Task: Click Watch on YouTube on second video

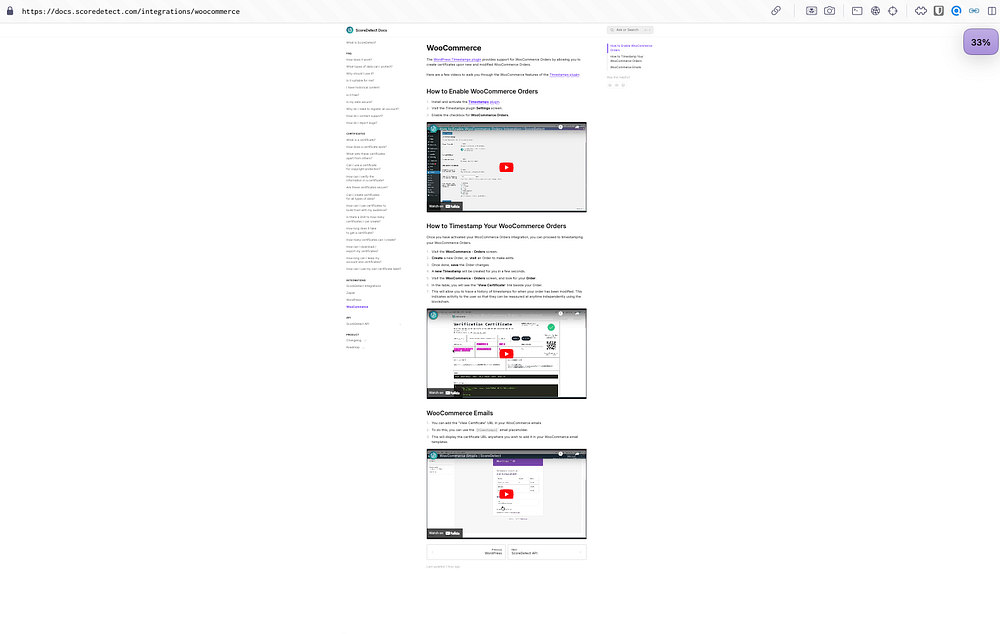Action: coord(445,392)
